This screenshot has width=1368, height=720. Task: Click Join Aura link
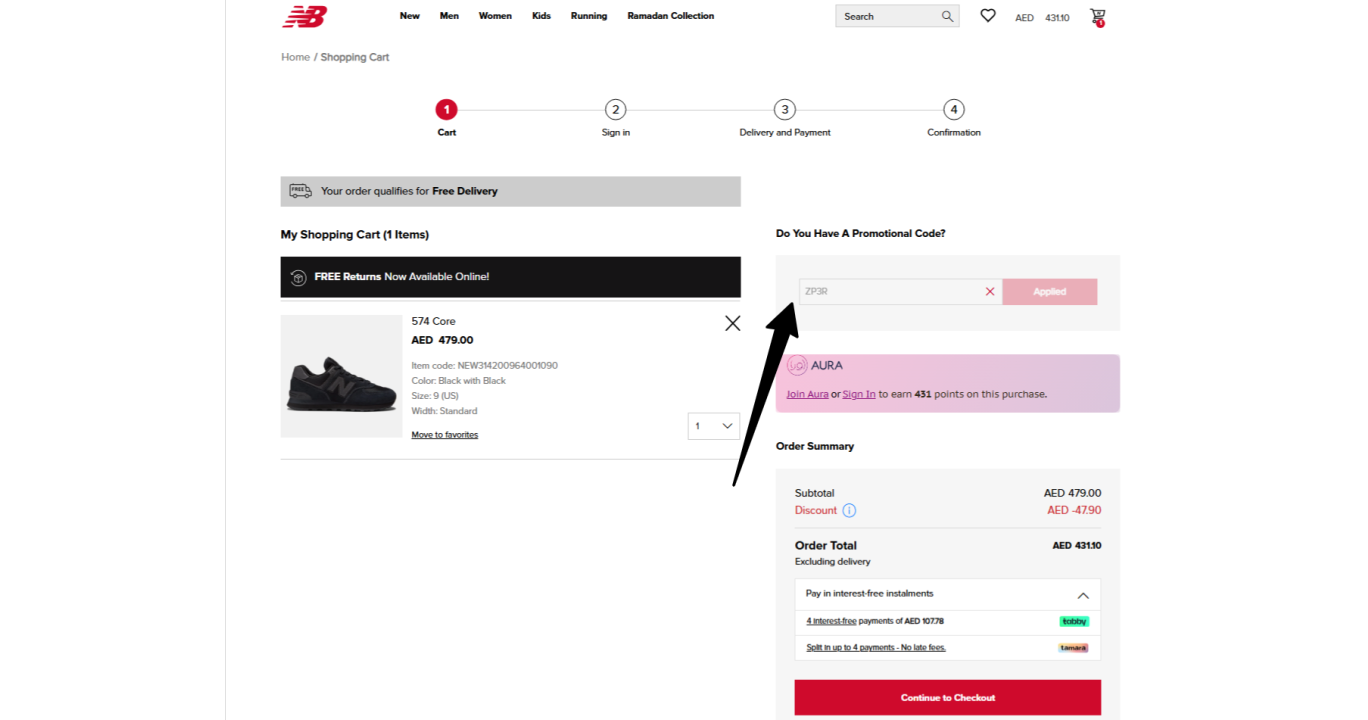click(807, 394)
